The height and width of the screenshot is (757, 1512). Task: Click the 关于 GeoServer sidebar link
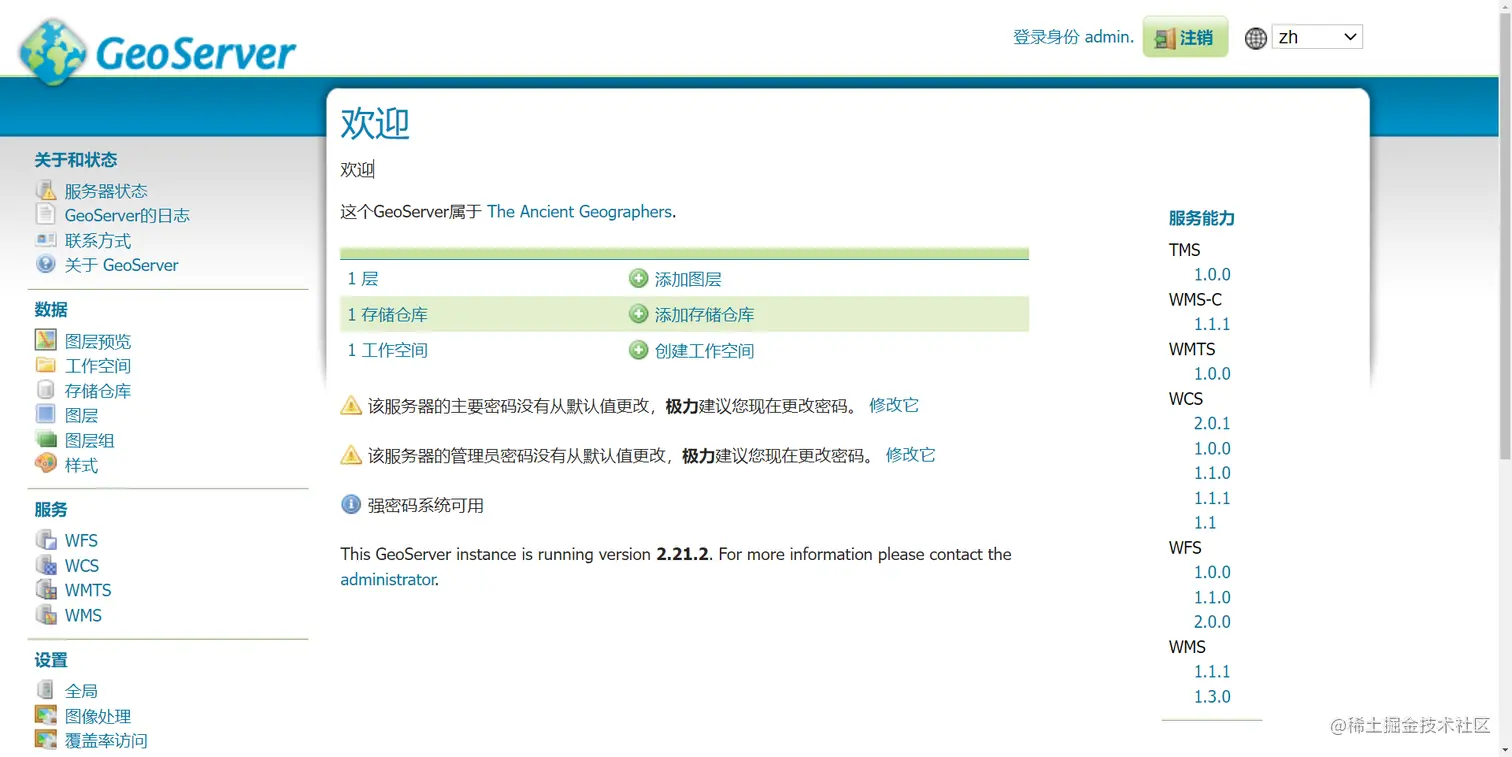pos(122,265)
